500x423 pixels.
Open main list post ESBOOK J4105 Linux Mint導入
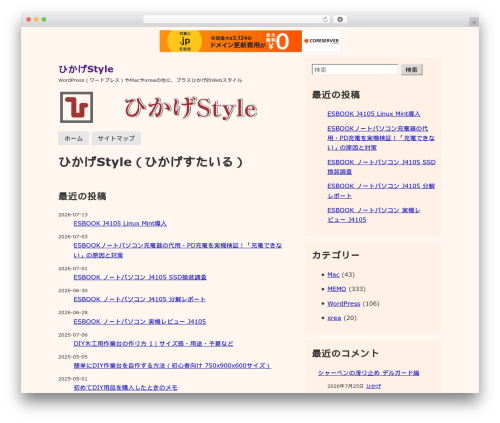click(120, 223)
